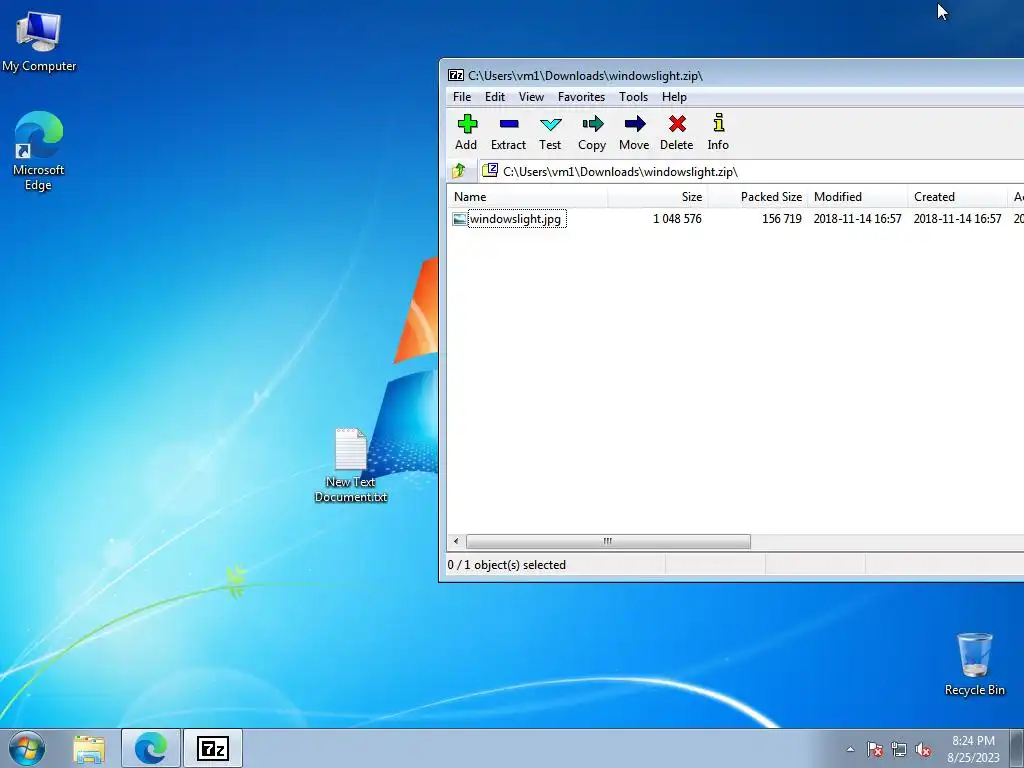Image resolution: width=1024 pixels, height=768 pixels.
Task: Sort by the Size column header
Action: point(658,197)
